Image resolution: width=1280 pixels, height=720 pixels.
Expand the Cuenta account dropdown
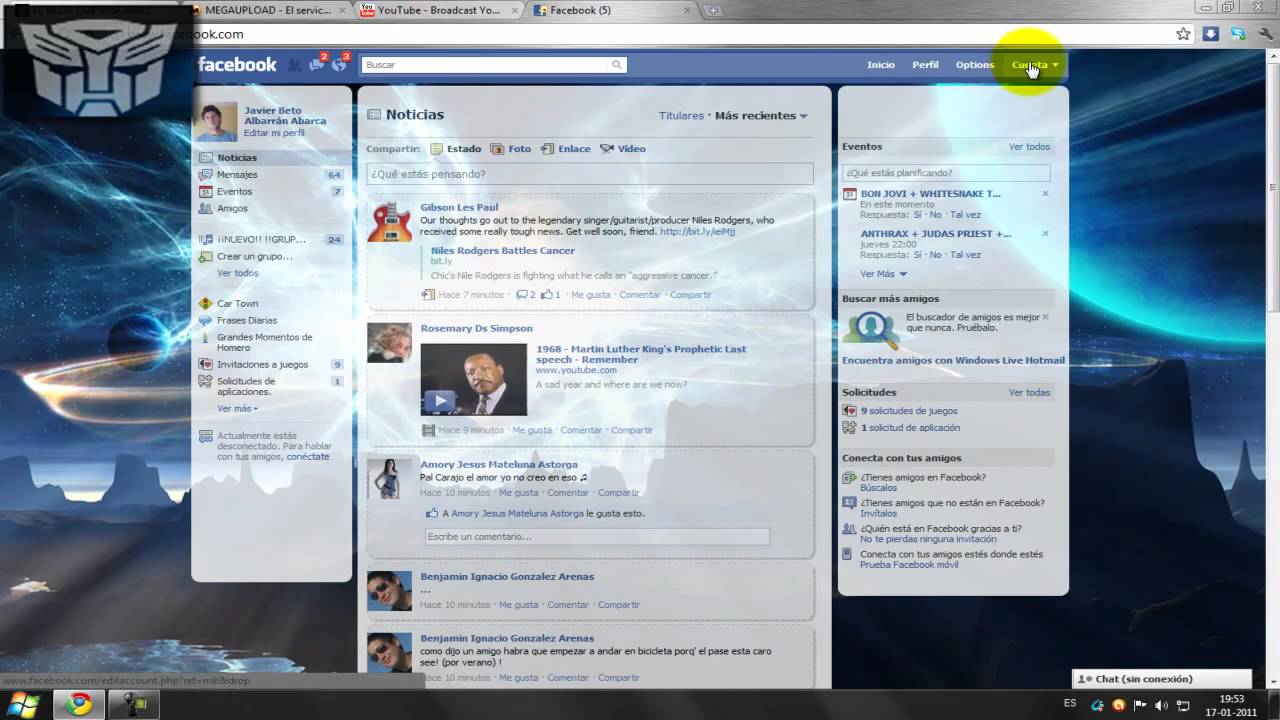[x=1035, y=65]
